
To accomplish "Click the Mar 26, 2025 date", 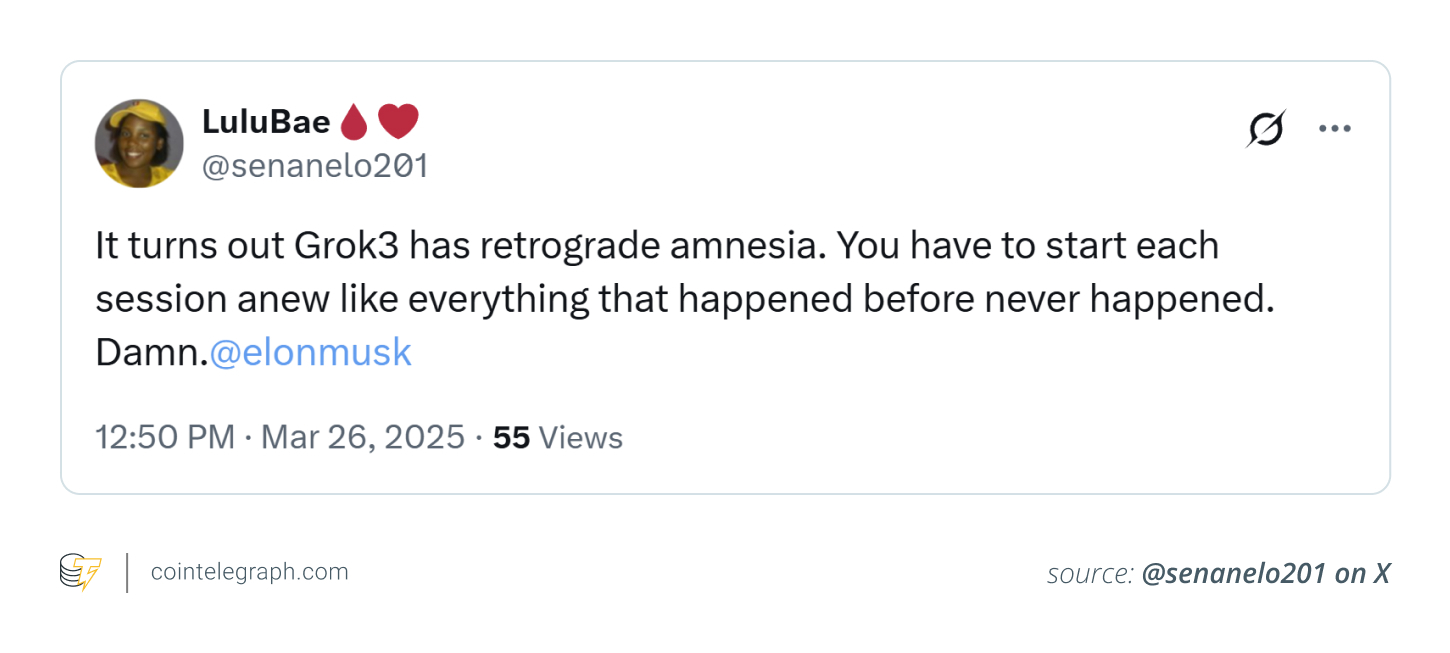I will click(x=363, y=438).
